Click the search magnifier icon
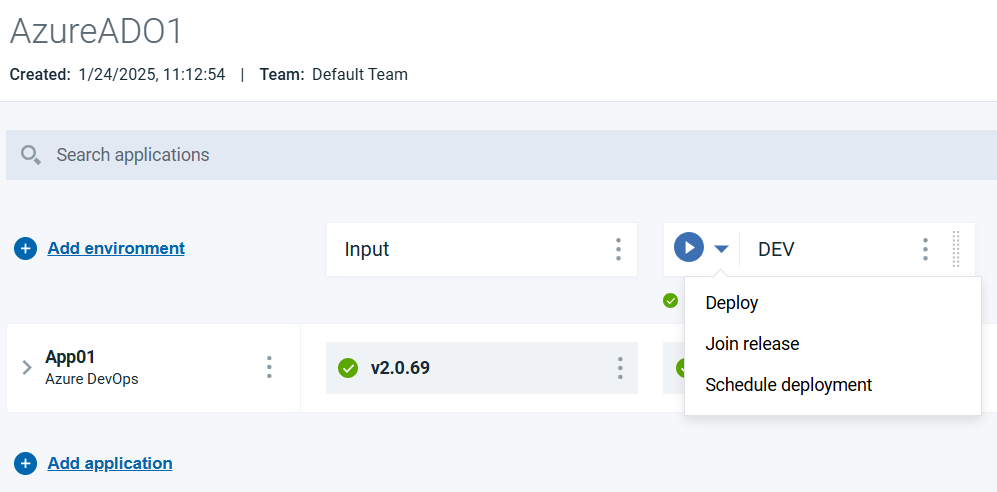 point(31,155)
